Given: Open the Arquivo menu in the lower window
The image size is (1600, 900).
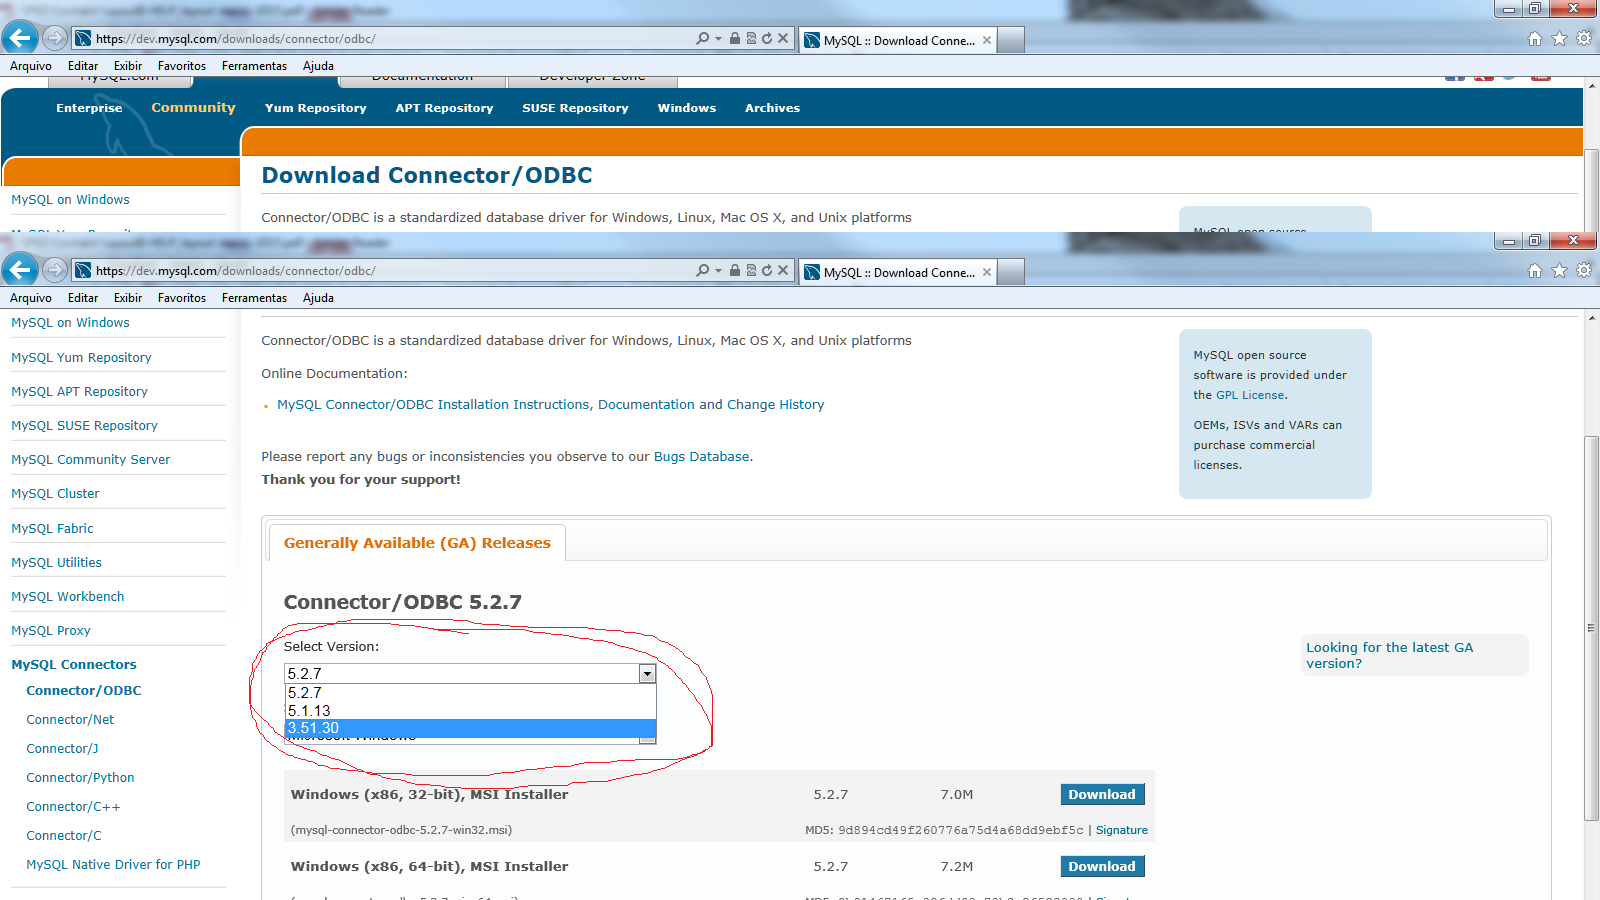Looking at the screenshot, I should (31, 298).
